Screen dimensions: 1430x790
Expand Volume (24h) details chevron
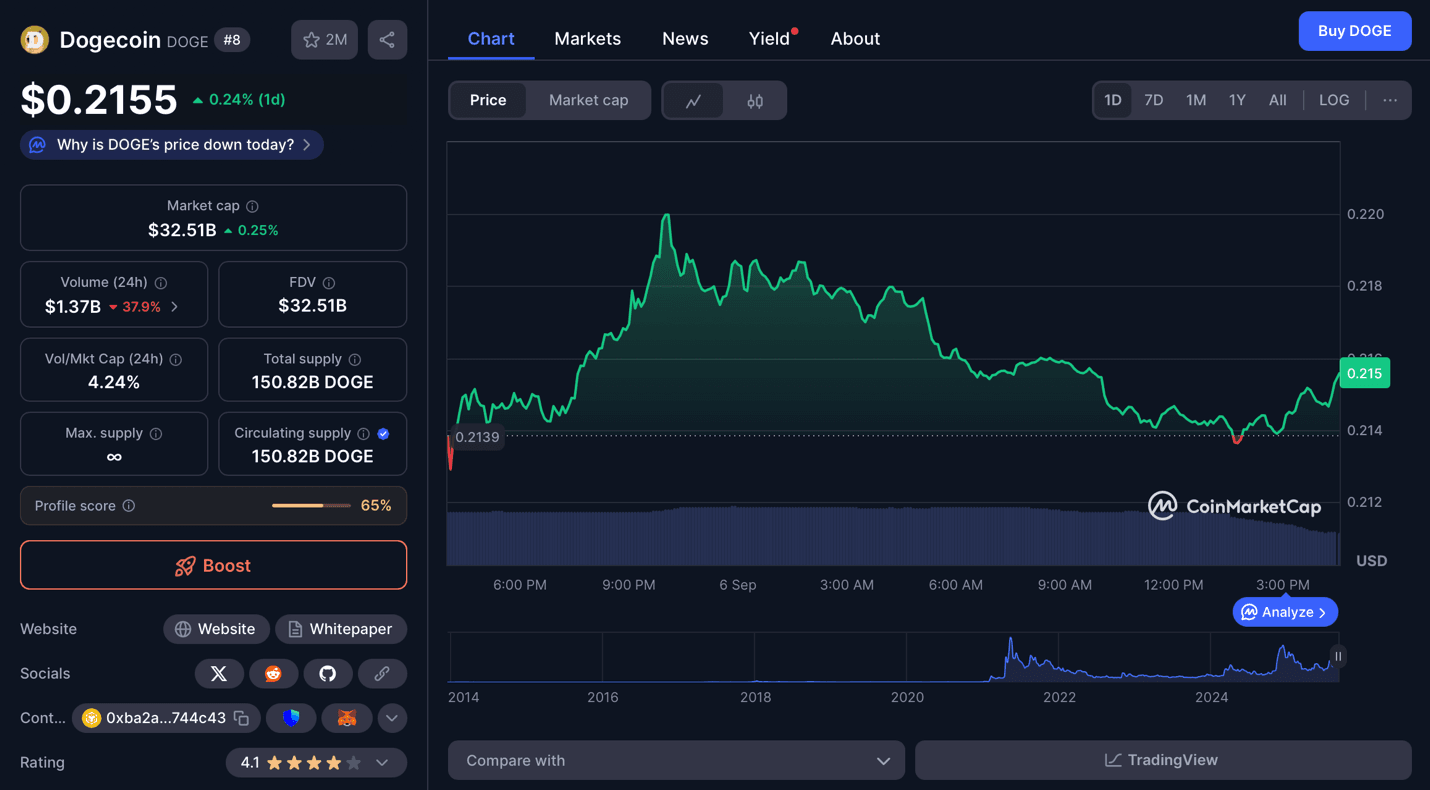tap(175, 307)
